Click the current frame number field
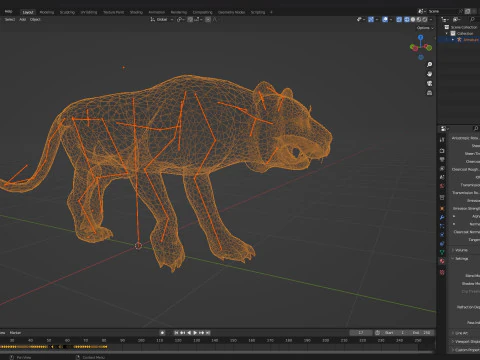Viewport: 480px width, 360px height. click(361, 333)
